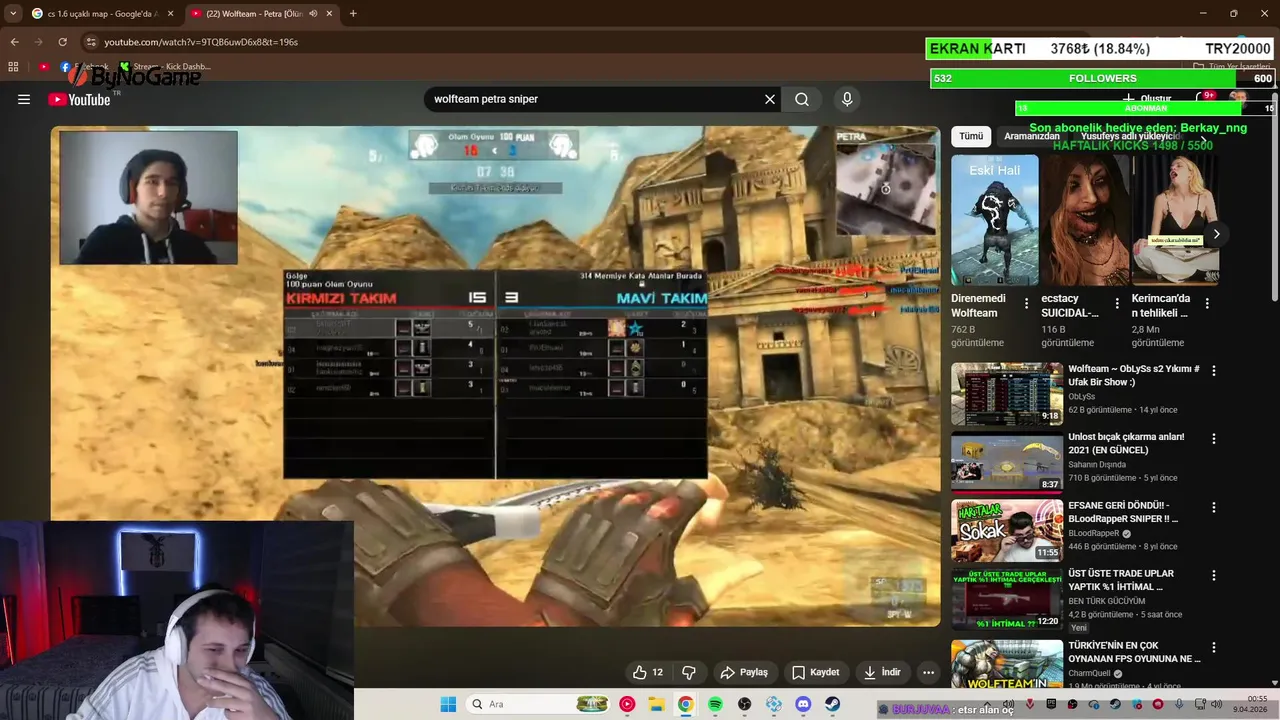
Task: Open Discord from the taskbar
Action: [x=803, y=704]
